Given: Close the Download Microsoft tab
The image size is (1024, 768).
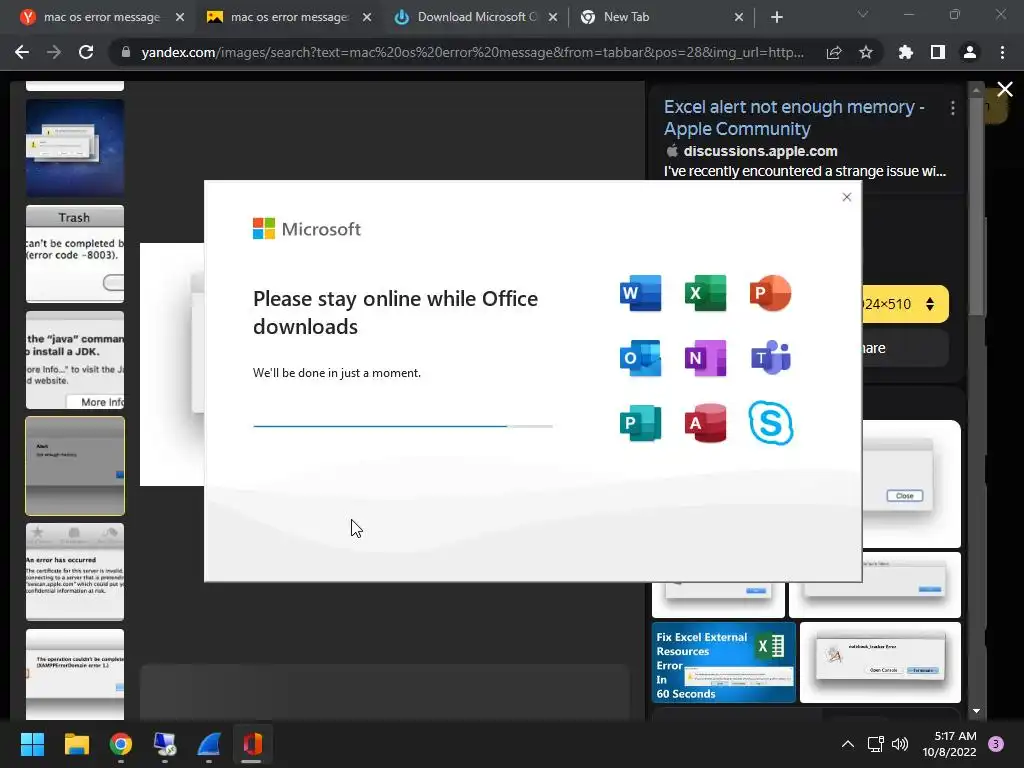Looking at the screenshot, I should click(552, 18).
